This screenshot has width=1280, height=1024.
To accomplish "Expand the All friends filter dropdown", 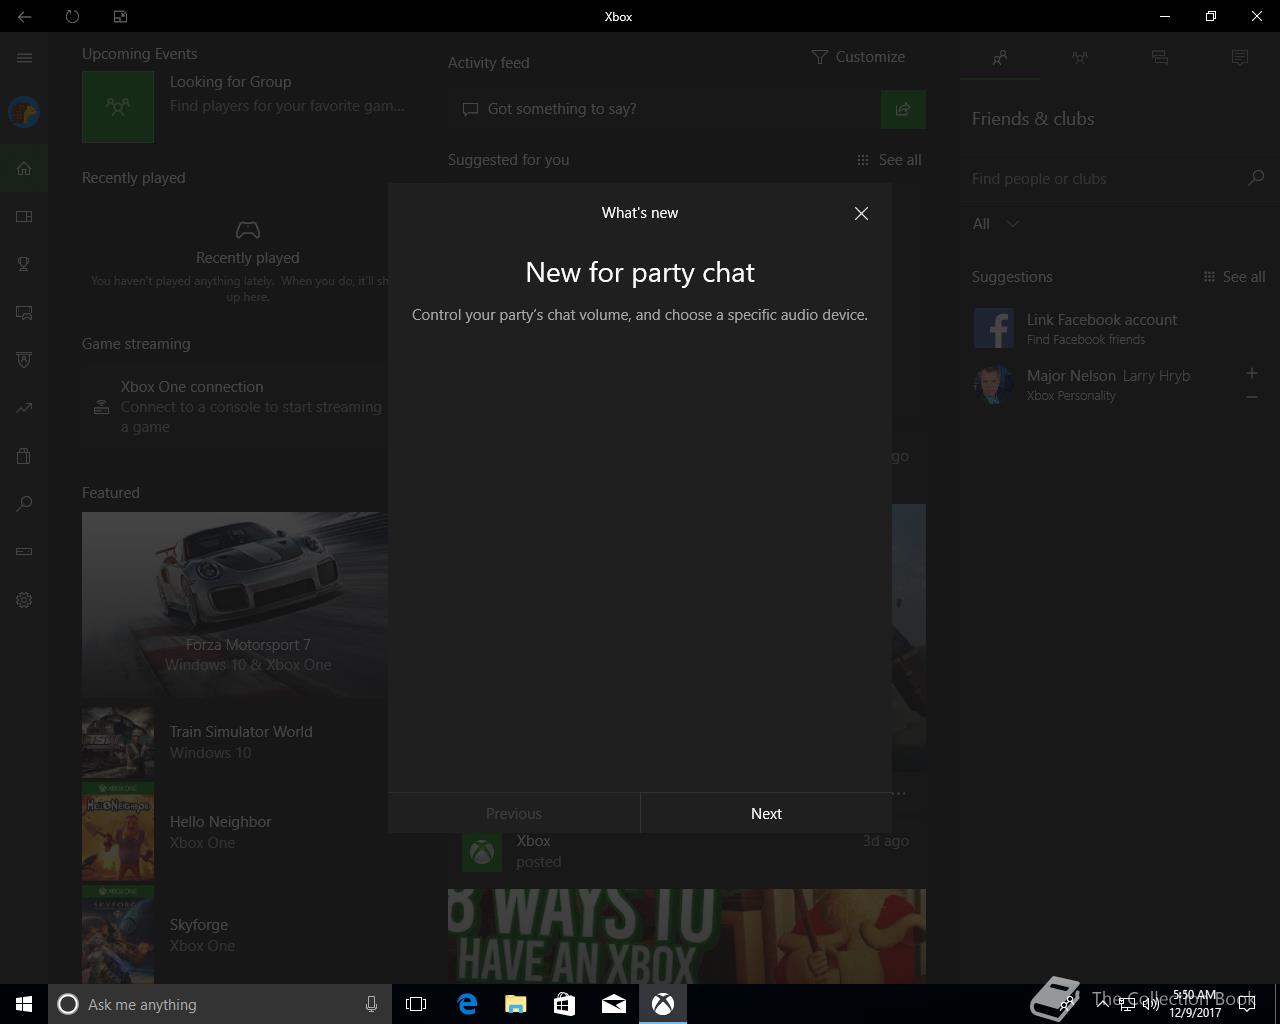I will pyautogui.click(x=996, y=224).
